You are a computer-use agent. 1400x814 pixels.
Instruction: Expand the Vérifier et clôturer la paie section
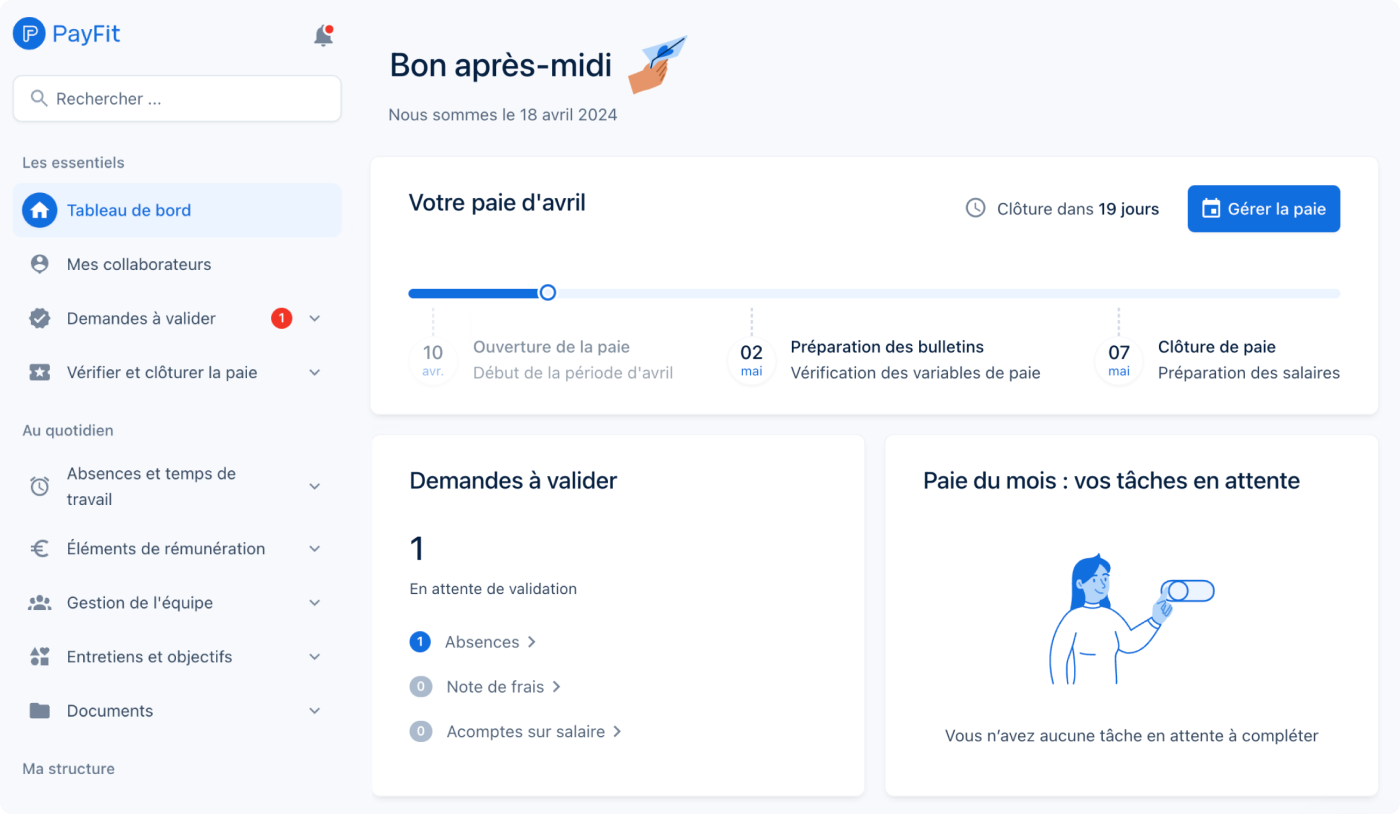pos(314,371)
